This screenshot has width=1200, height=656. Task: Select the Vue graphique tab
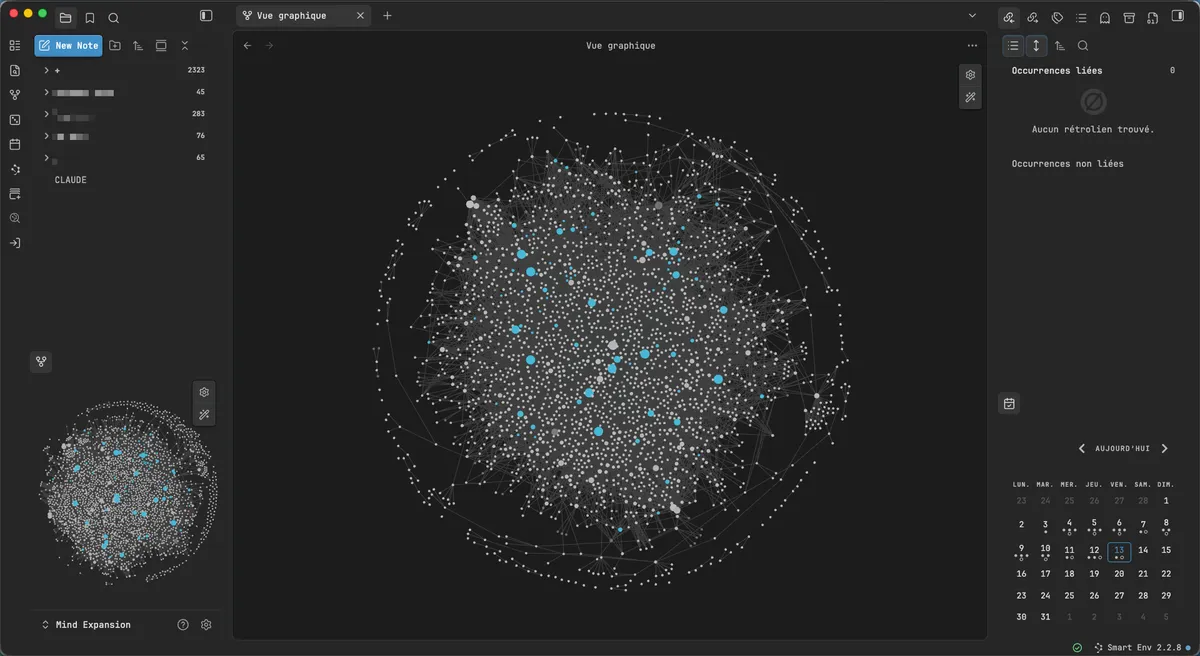tap(291, 16)
